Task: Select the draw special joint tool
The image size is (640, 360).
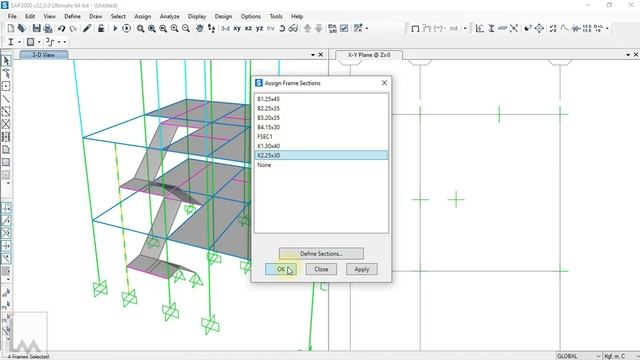Action: 6,87
